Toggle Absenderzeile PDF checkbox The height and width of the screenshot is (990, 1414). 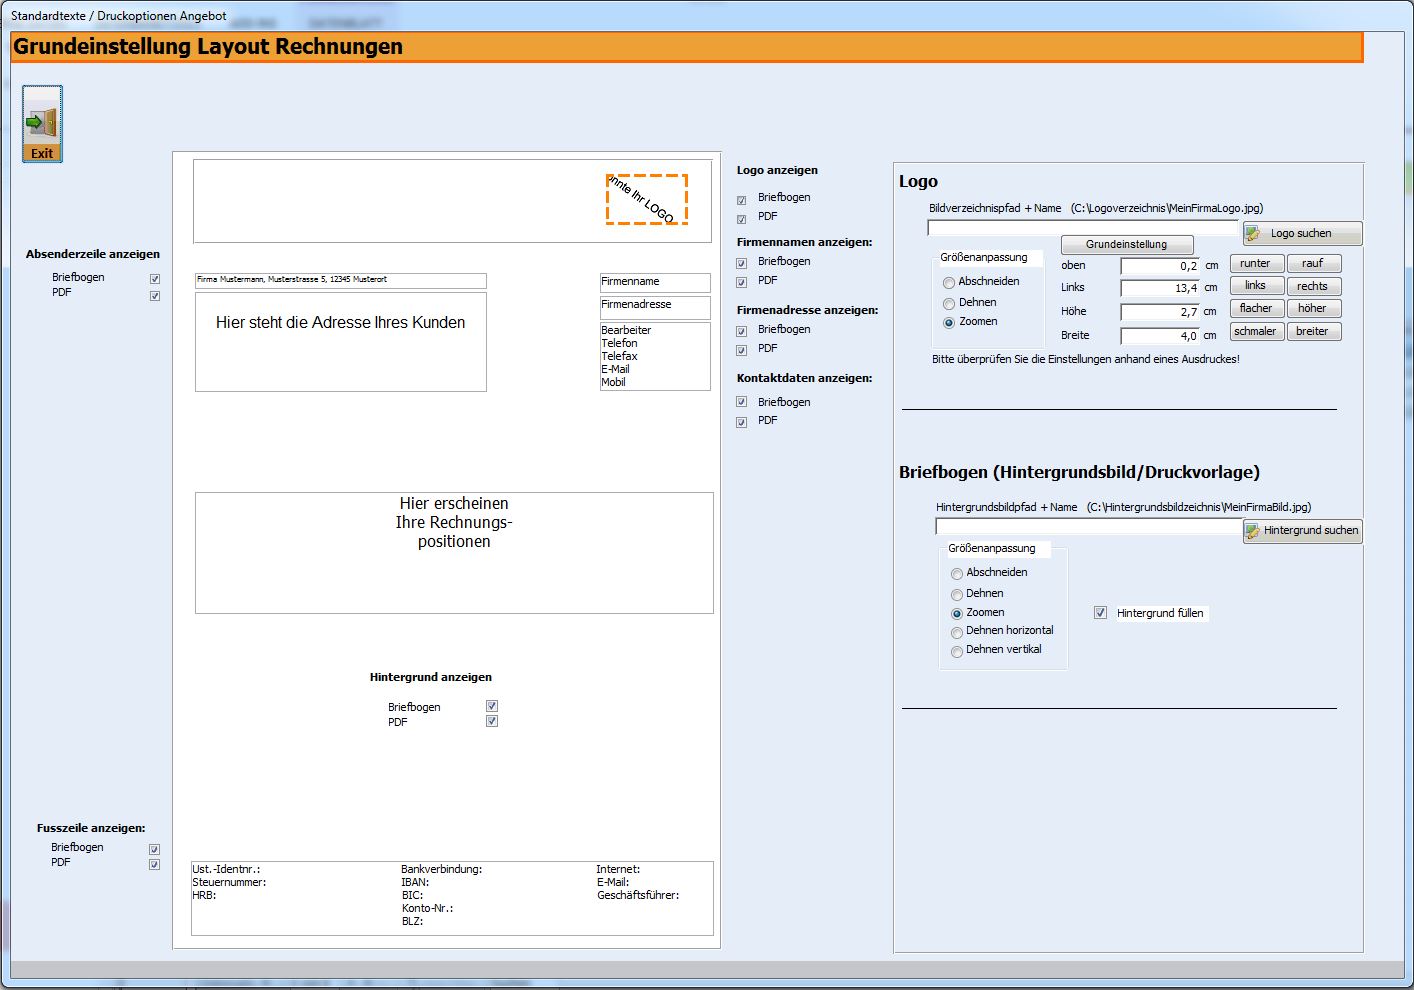[x=155, y=296]
